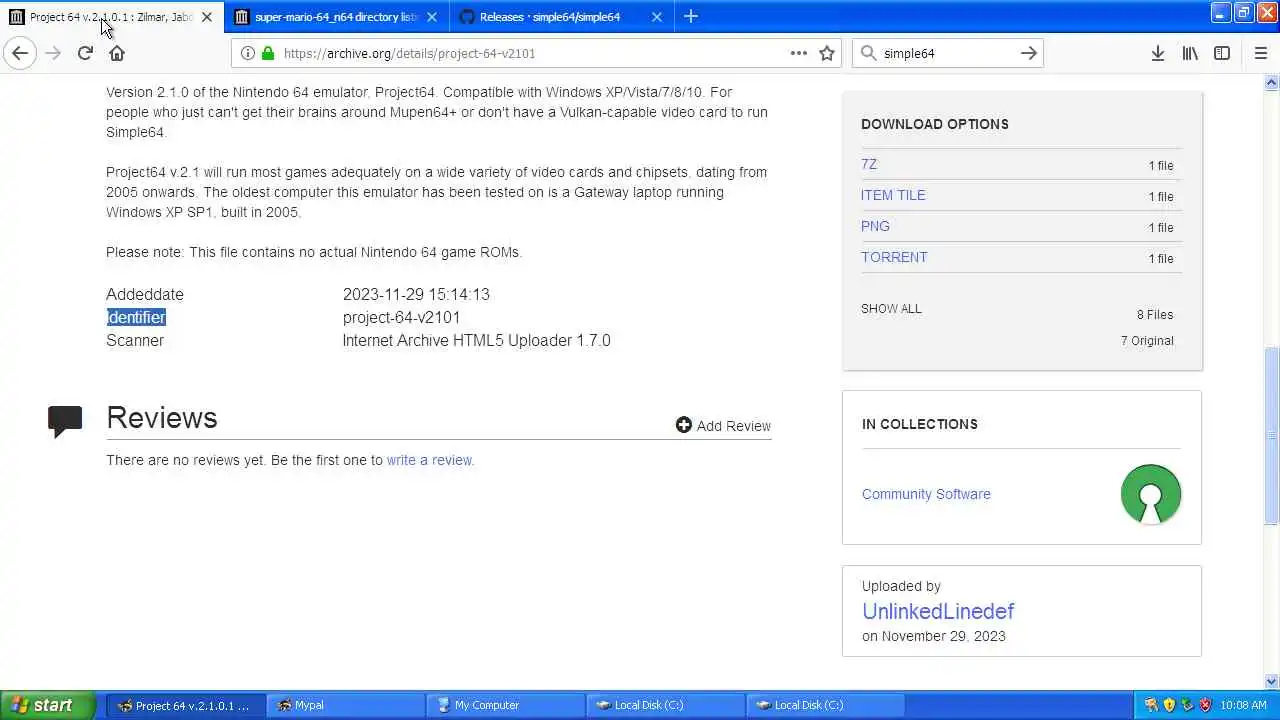Click the reviews speech bubble icon
Screen dimensions: 1280x720
65,421
